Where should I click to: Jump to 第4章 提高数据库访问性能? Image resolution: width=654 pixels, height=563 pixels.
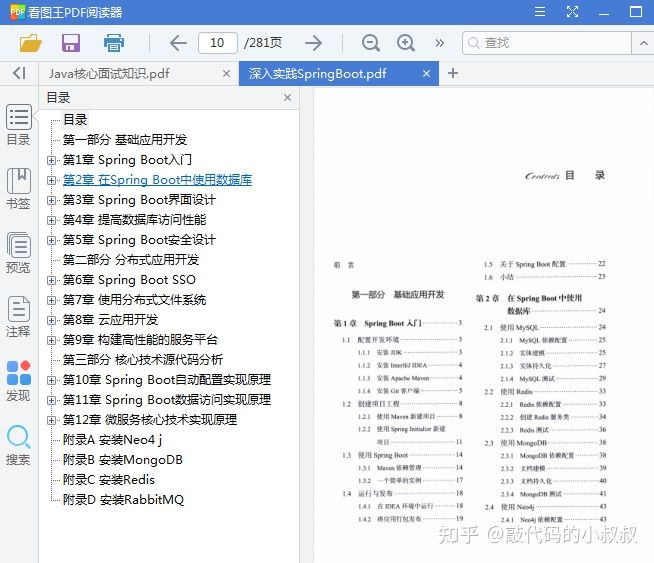134,220
